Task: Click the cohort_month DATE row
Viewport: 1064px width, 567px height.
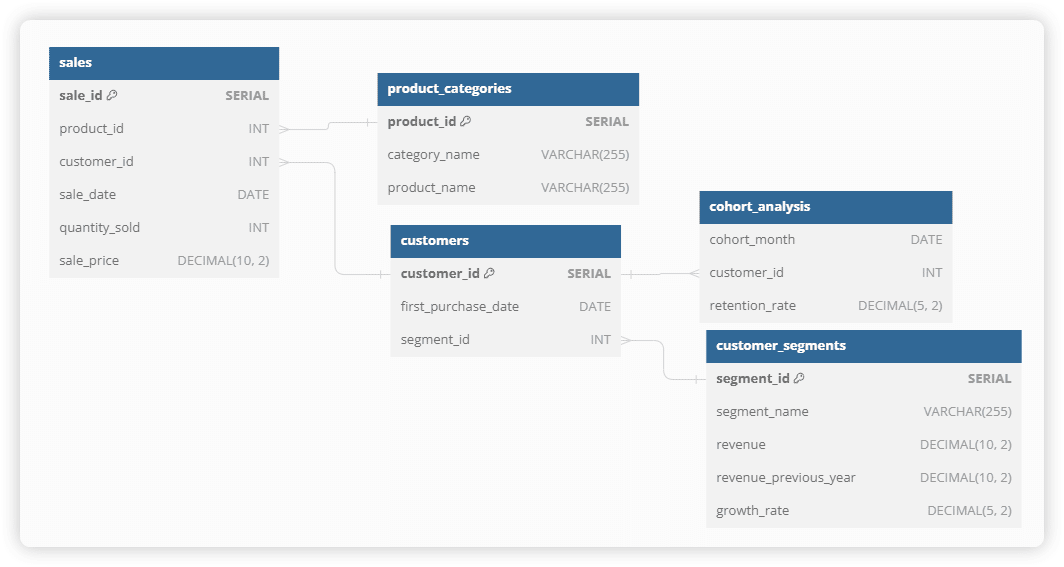Action: click(826, 239)
